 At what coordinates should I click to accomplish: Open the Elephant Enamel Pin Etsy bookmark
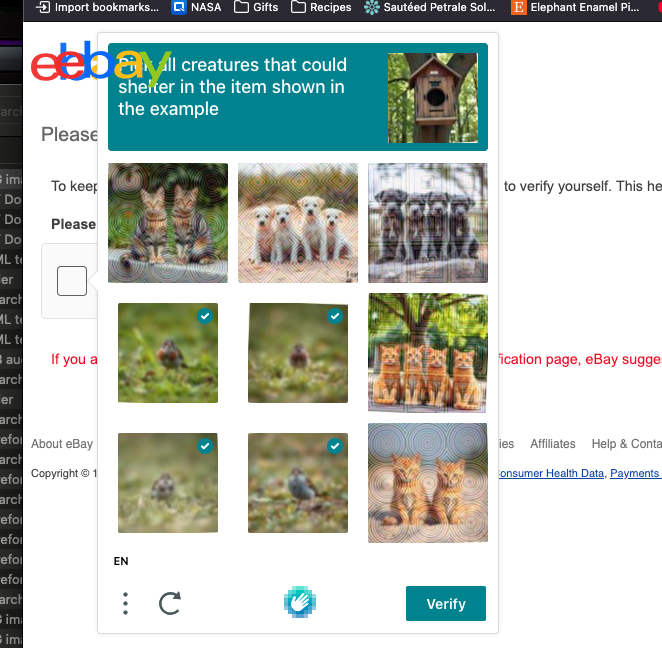click(575, 7)
